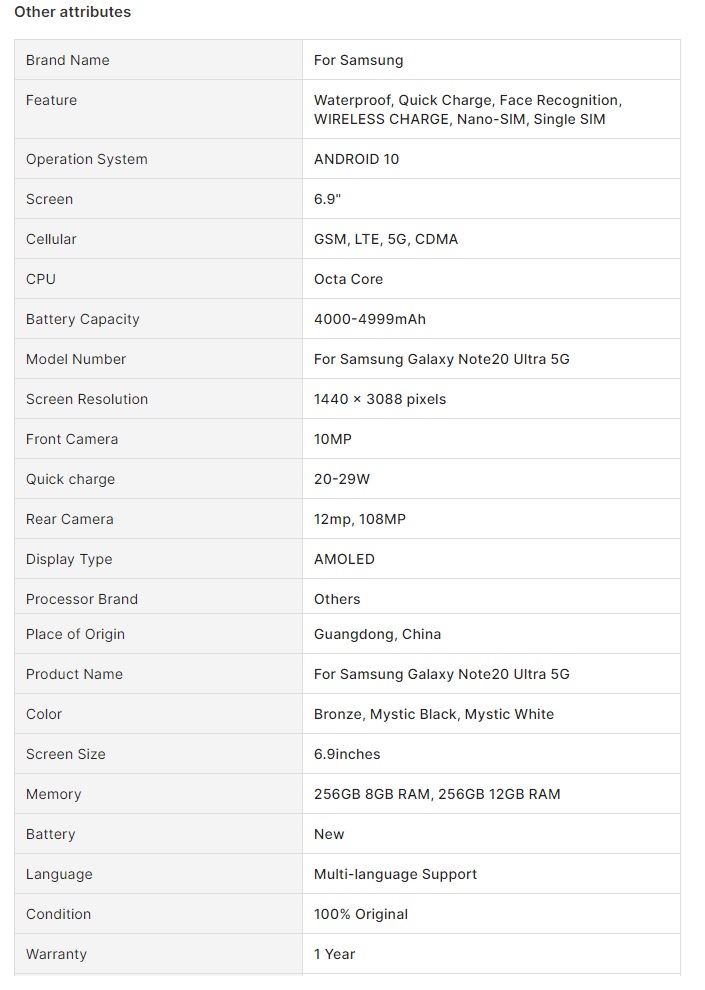Image resolution: width=705 pixels, height=990 pixels.
Task: Select the "AMOLED" display type value
Action: (344, 559)
